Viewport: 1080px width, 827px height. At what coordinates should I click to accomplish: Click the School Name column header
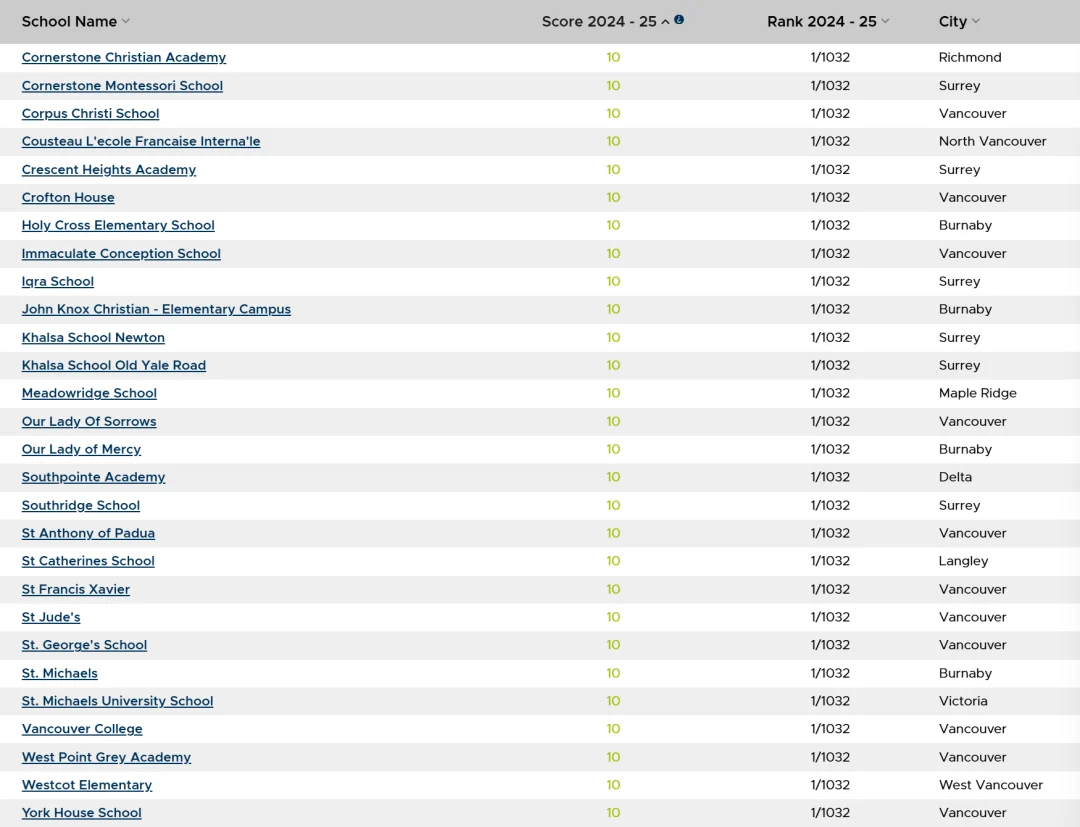69,21
